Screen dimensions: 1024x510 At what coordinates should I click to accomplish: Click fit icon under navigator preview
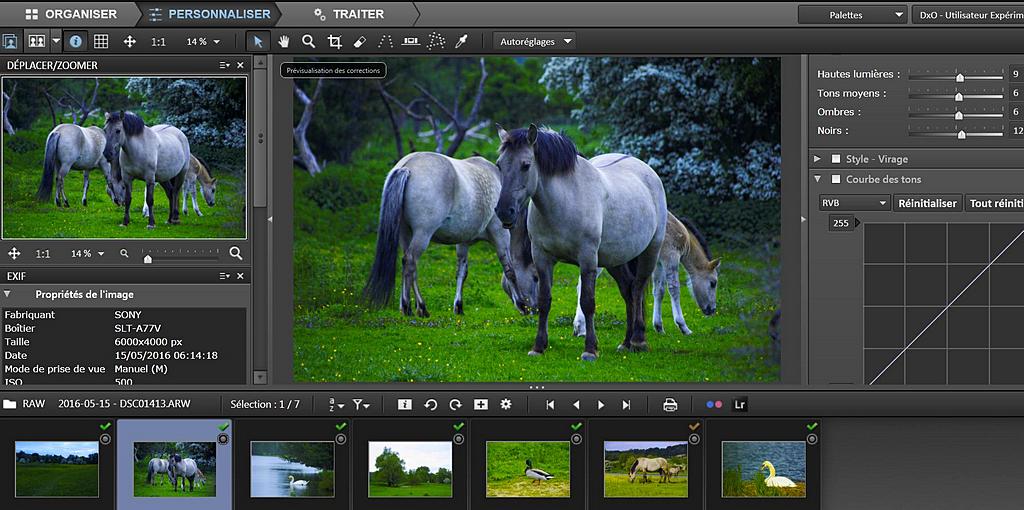[14, 253]
